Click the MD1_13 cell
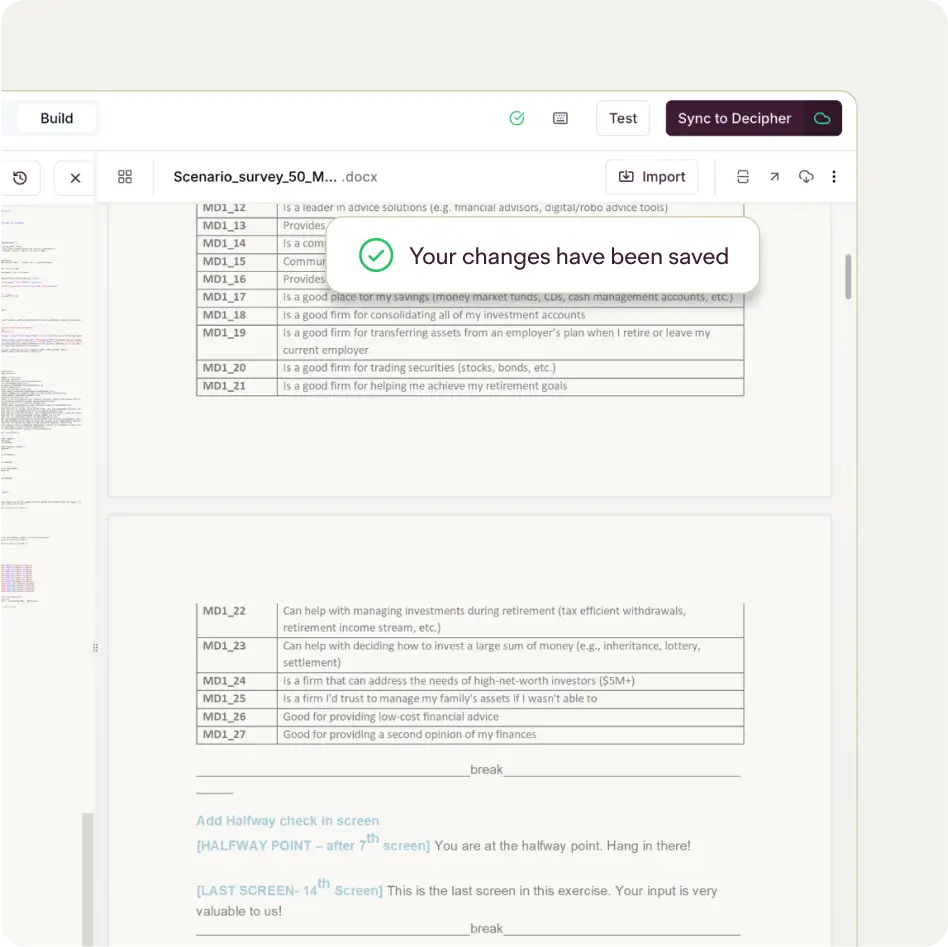 (x=237, y=226)
